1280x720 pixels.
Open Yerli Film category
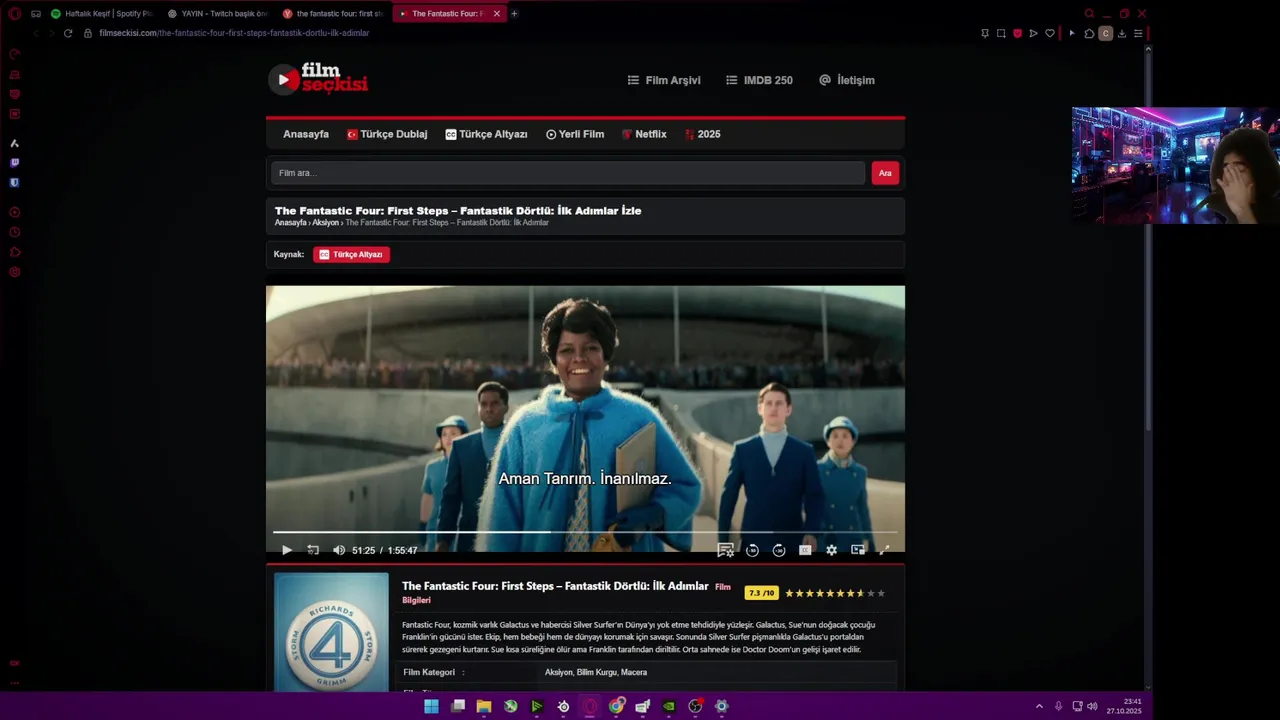point(575,134)
